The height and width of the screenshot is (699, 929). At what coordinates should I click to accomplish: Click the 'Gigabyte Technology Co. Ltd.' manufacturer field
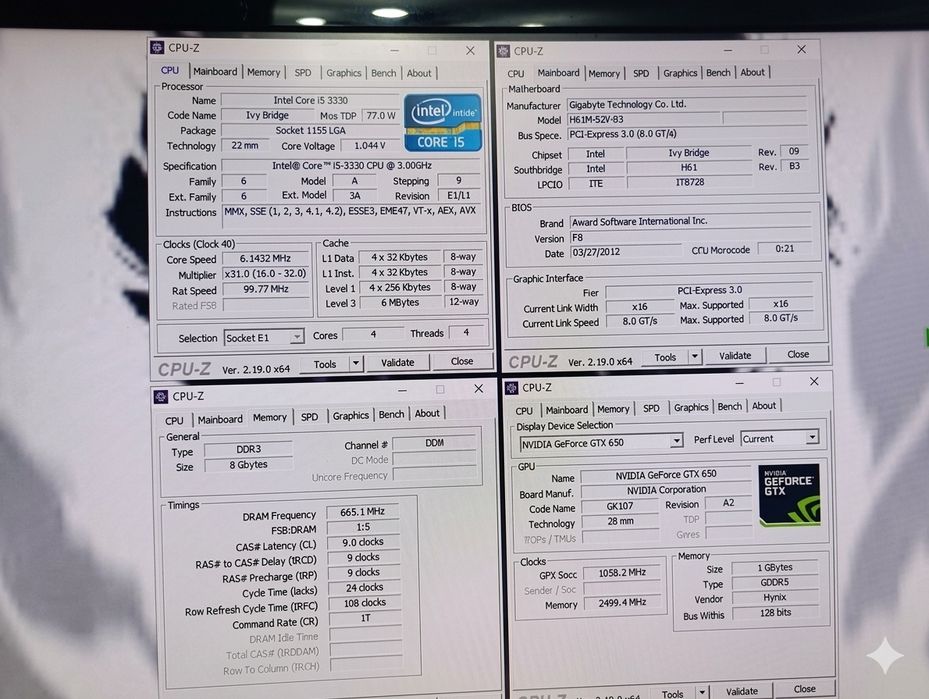pyautogui.click(x=687, y=104)
